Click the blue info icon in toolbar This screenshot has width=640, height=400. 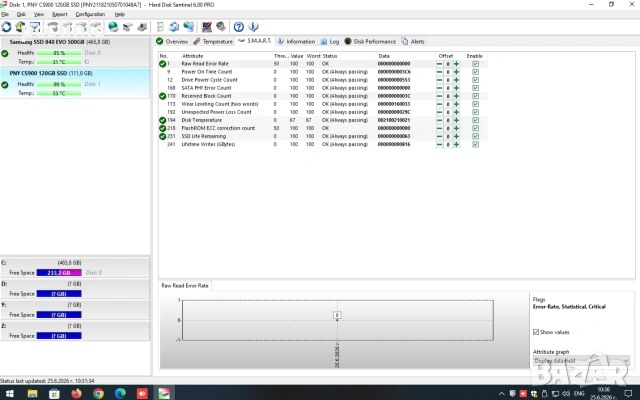pos(253,27)
